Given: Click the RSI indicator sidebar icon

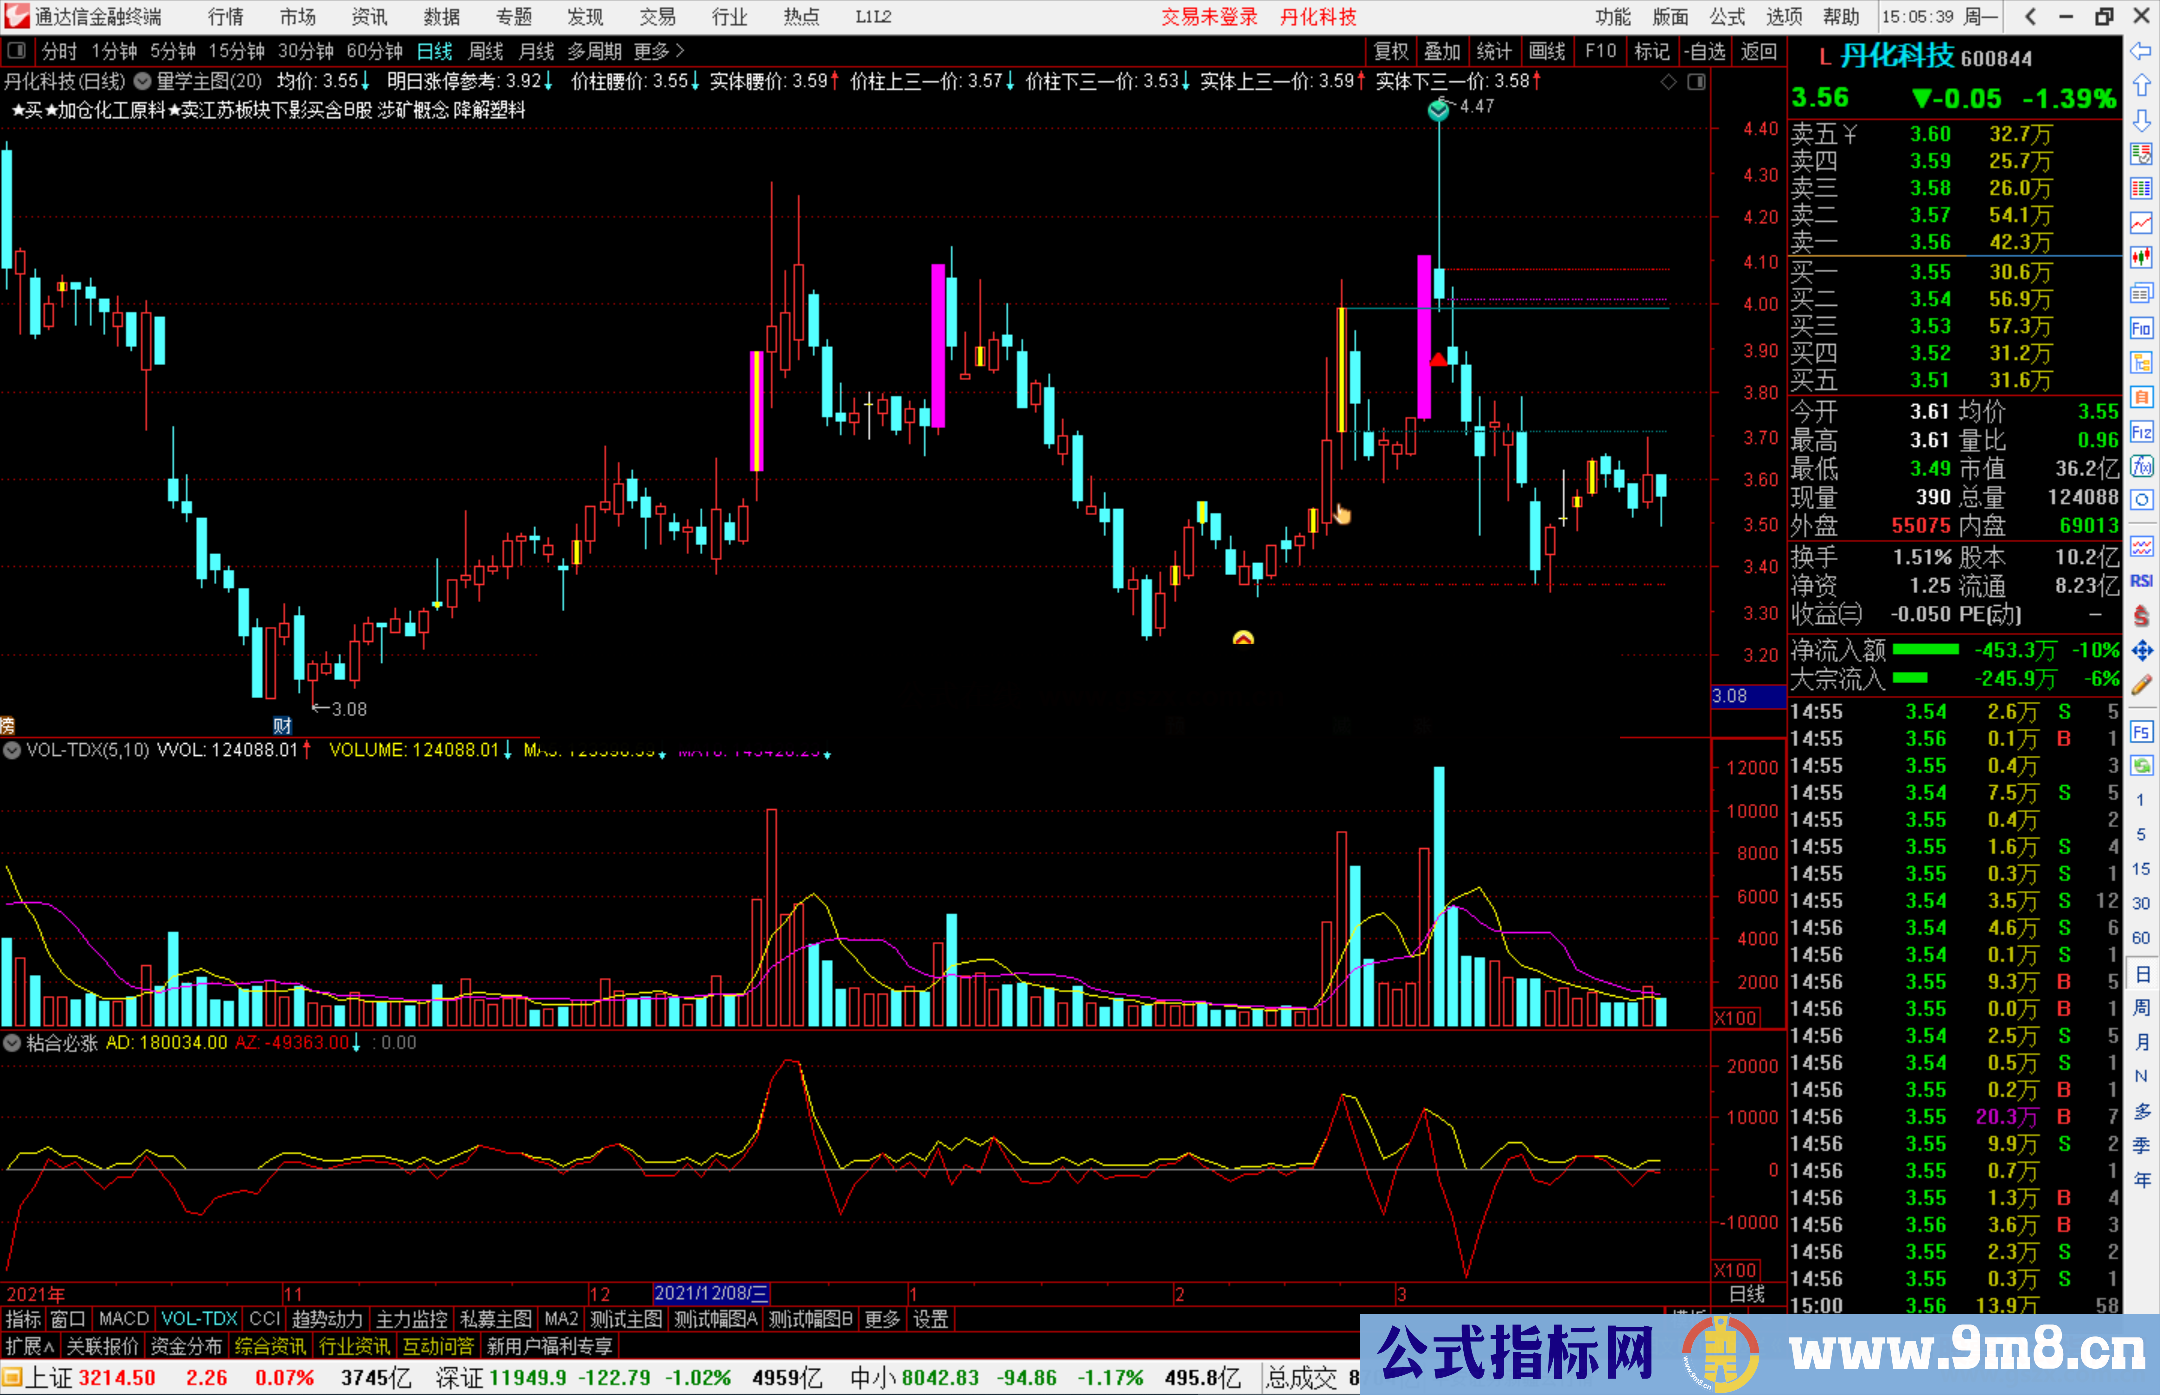Looking at the screenshot, I should pos(2141,581).
